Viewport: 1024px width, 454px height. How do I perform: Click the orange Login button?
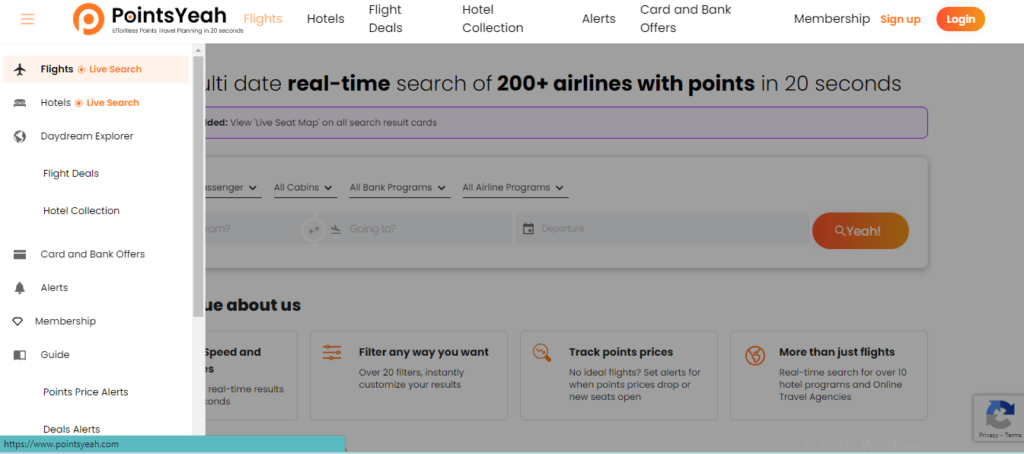pos(961,19)
